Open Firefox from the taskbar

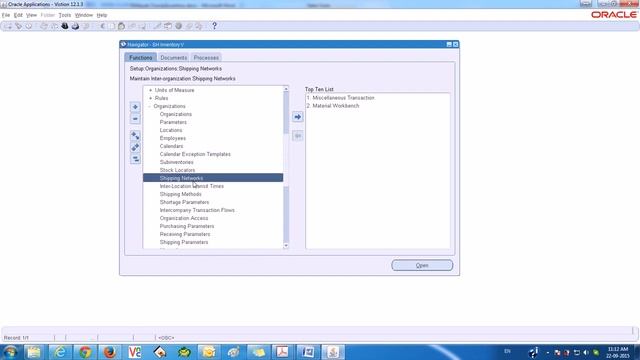pos(109,352)
